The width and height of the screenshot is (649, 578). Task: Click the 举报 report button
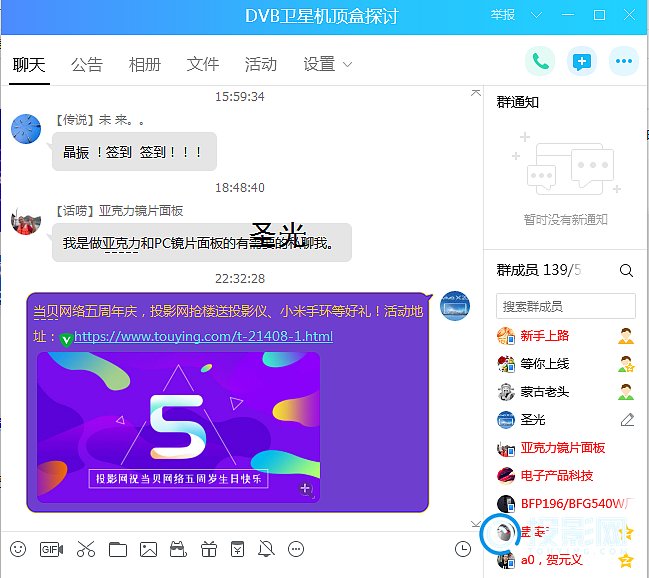(x=502, y=15)
